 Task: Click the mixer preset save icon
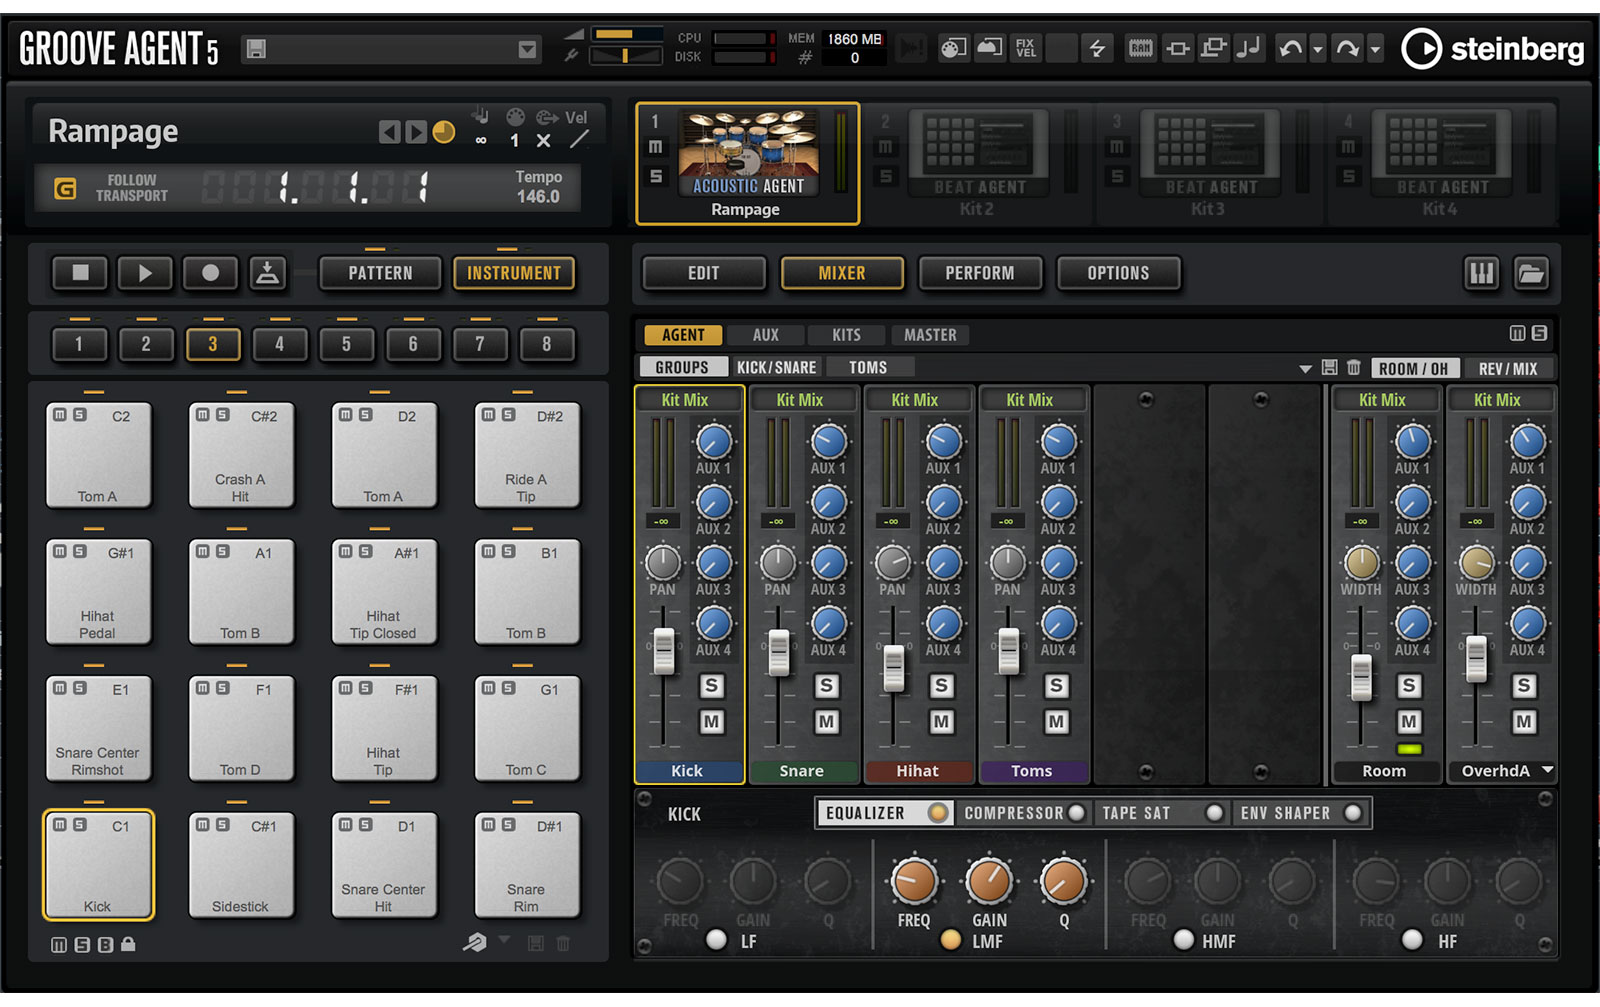1329,368
